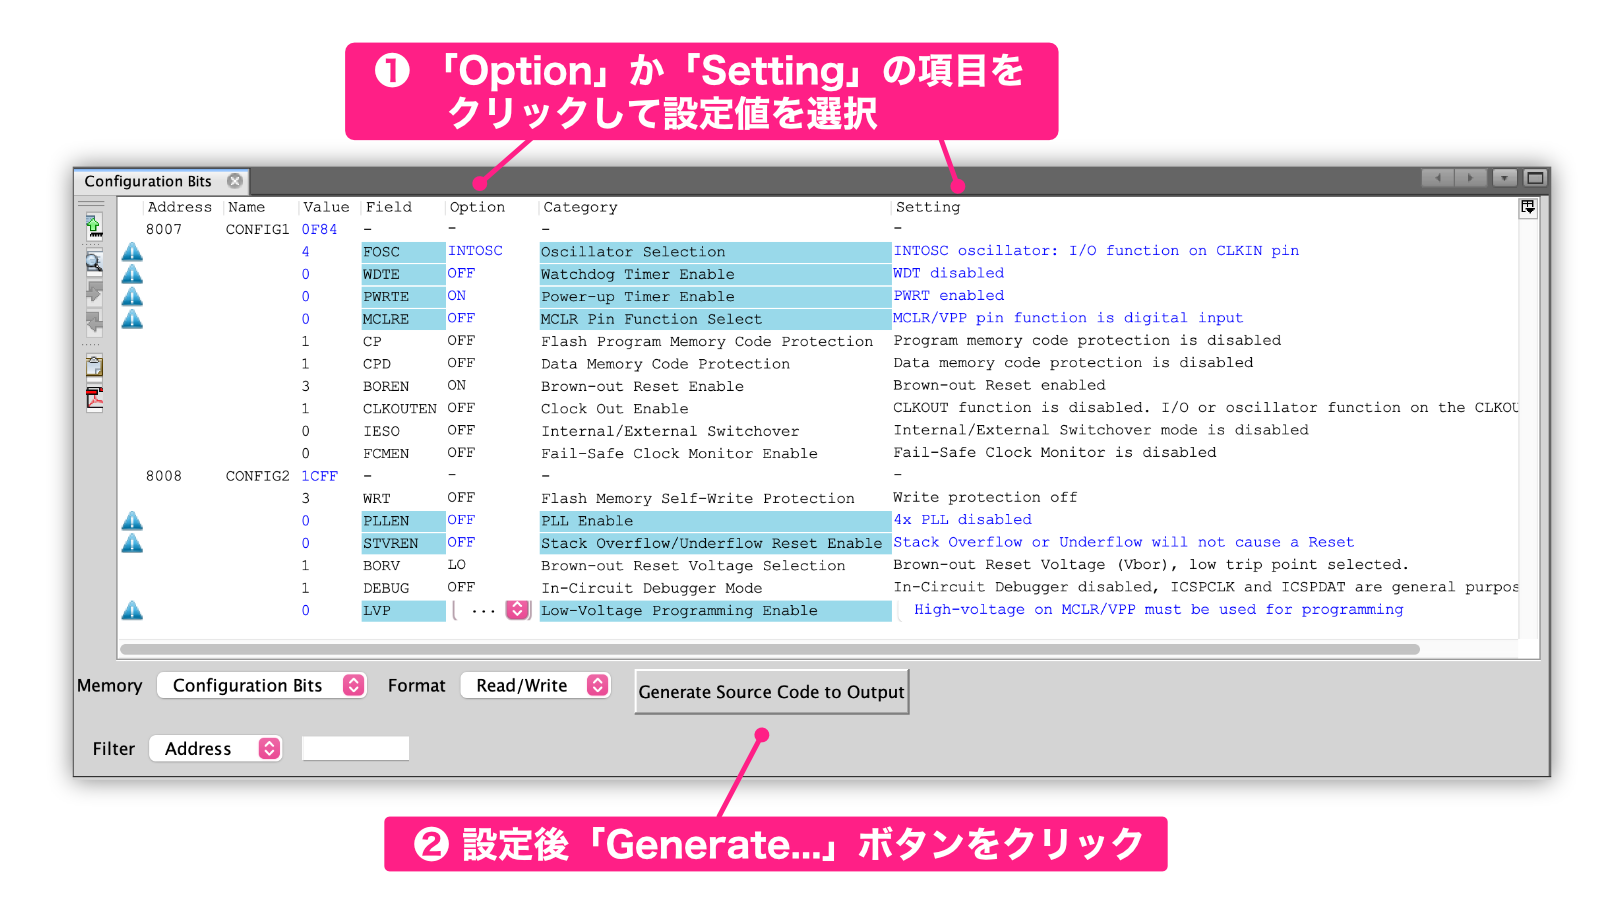Click the warning triangle icon on the PWRTE row

click(x=132, y=297)
